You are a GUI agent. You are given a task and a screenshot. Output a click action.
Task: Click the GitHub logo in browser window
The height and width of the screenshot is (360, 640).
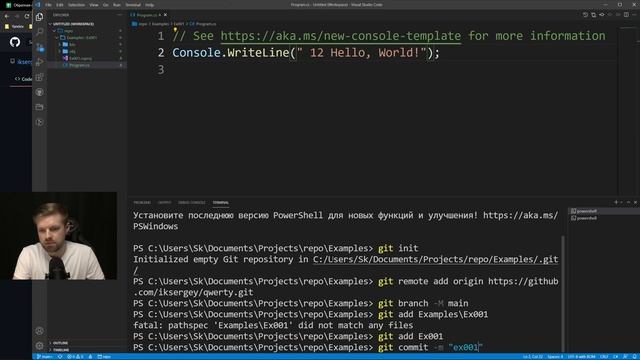15,42
